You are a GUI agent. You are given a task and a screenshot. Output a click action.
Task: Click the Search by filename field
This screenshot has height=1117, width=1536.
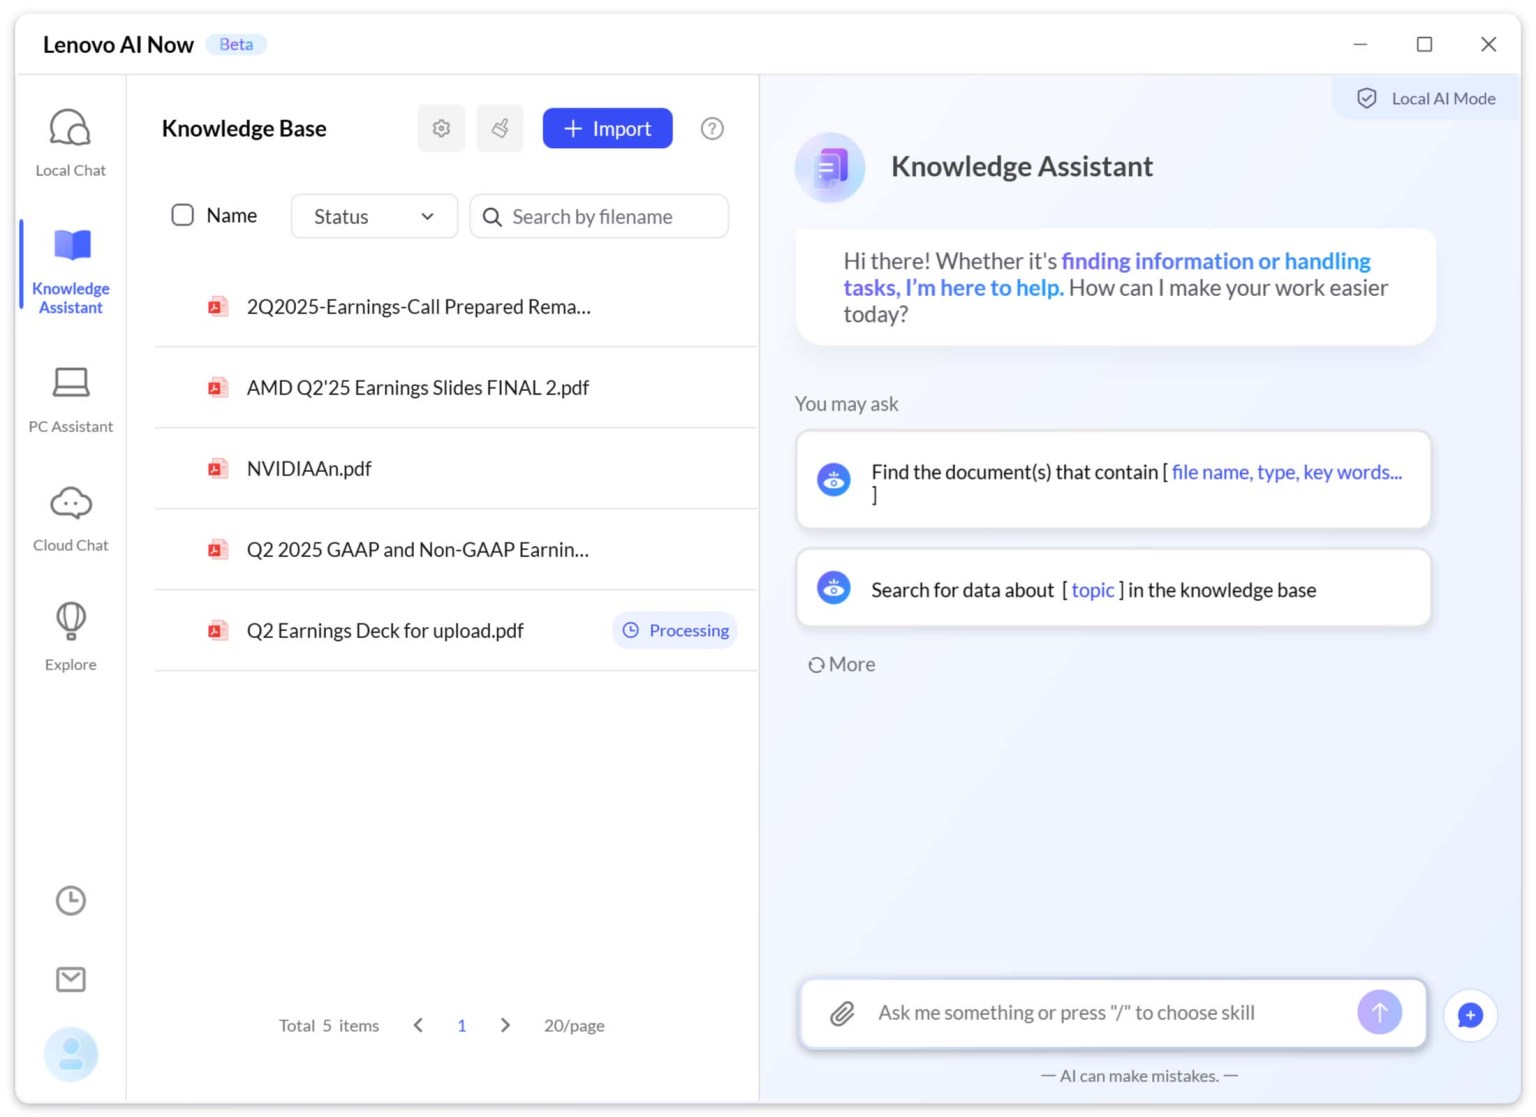click(x=610, y=217)
